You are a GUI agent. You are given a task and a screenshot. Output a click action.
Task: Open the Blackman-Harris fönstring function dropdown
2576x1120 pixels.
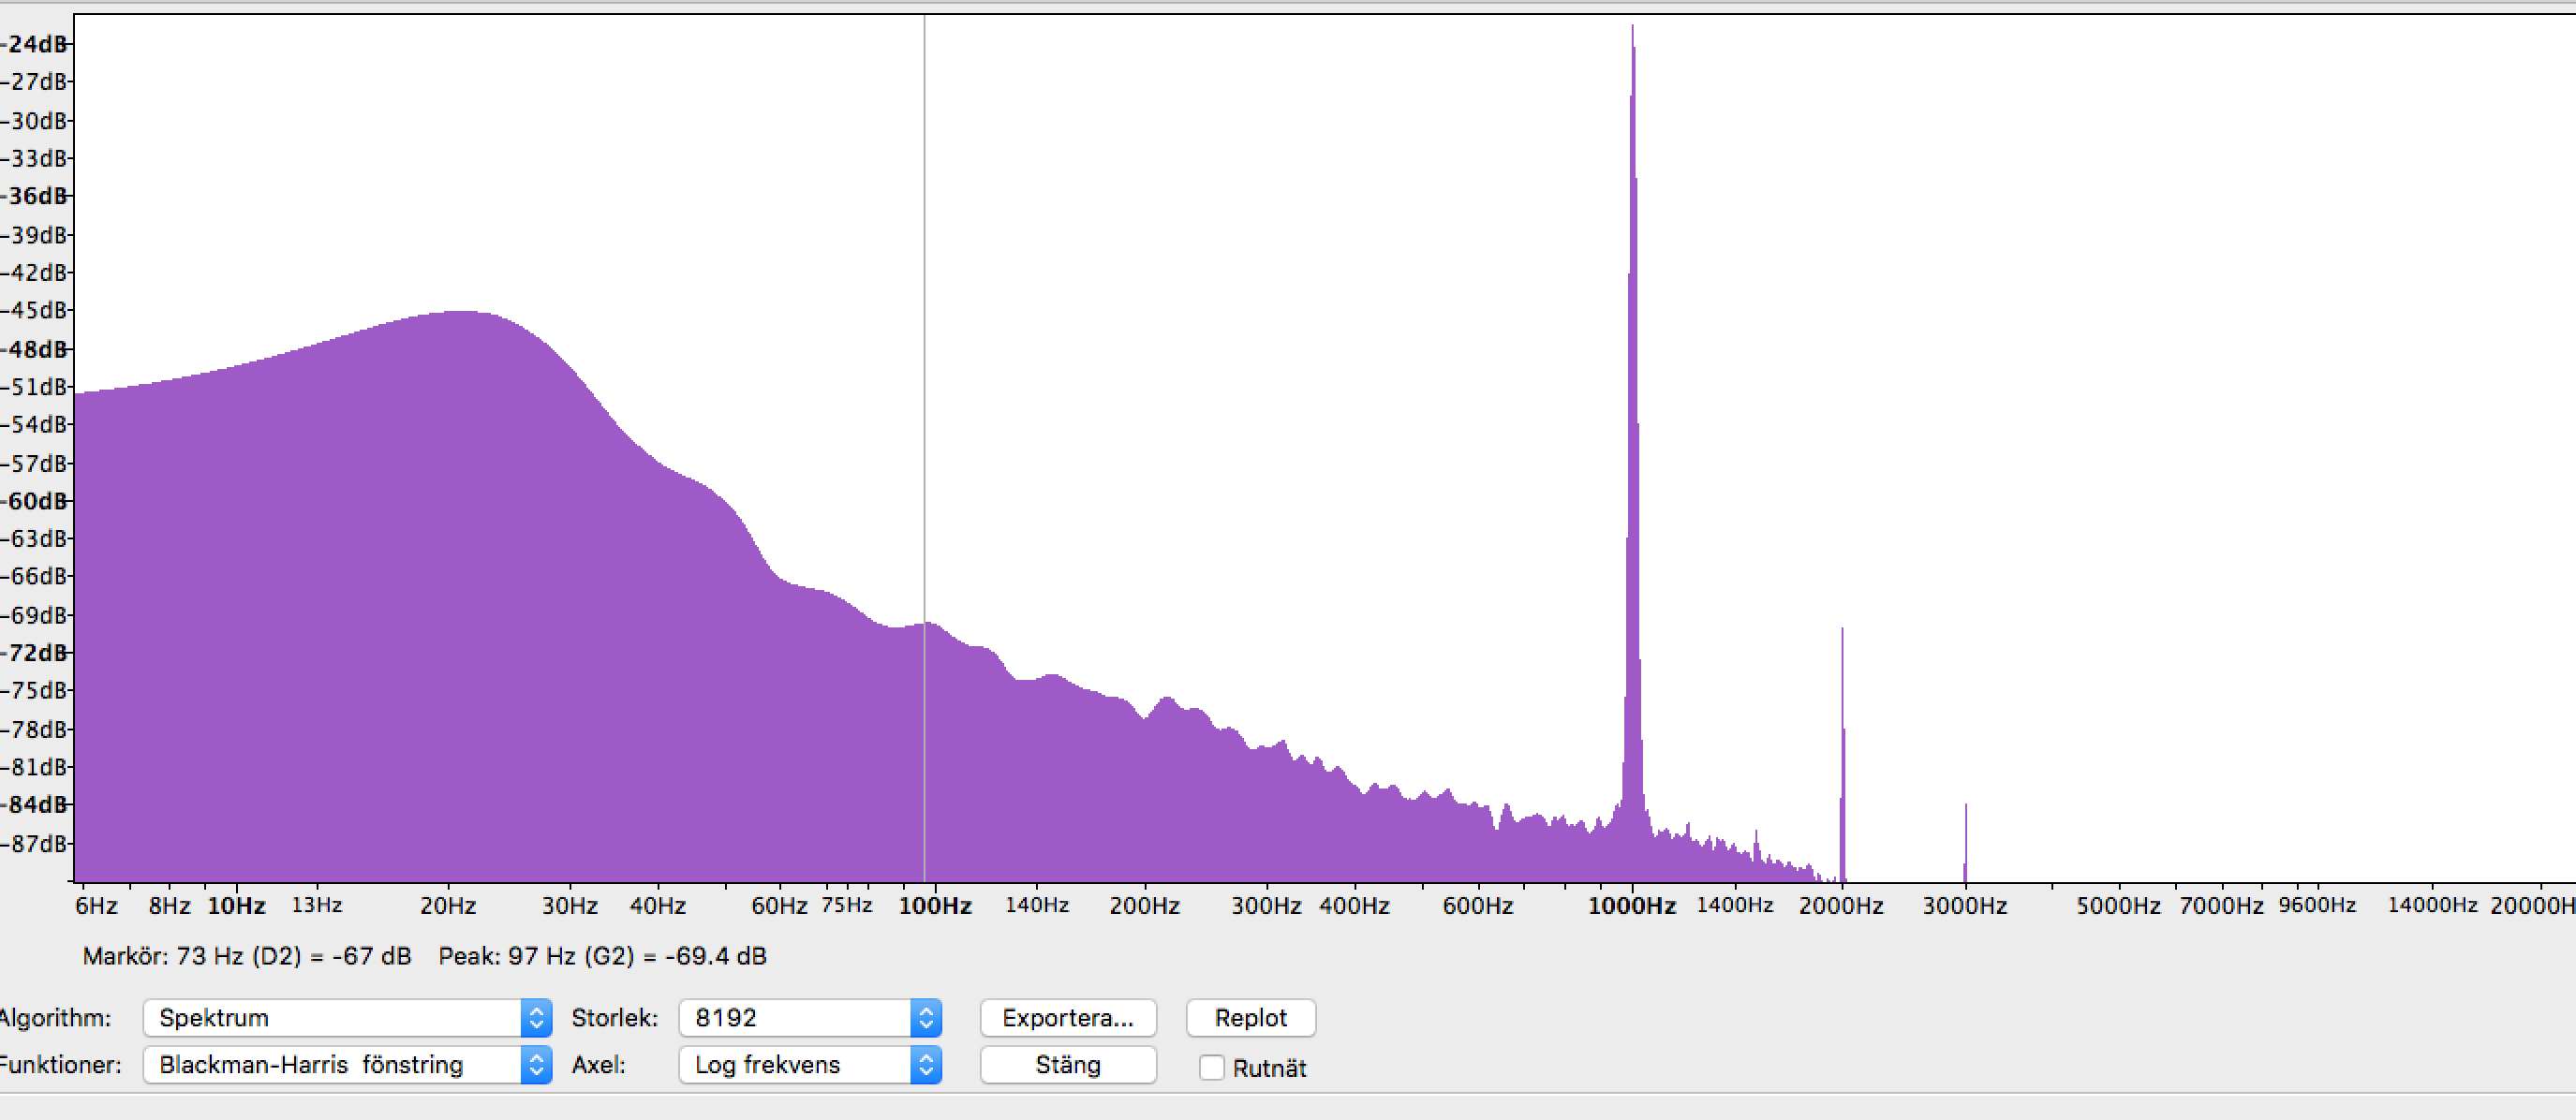pos(347,1065)
